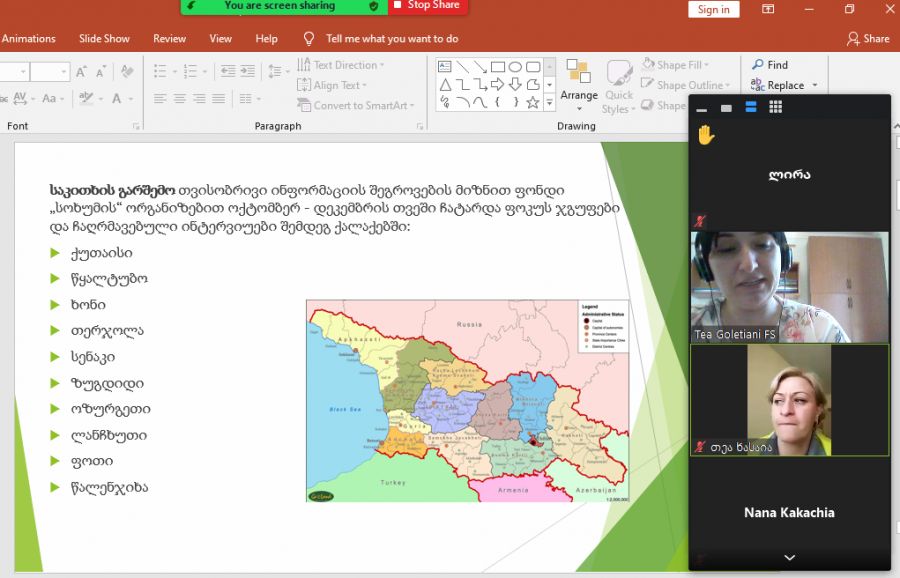Viewport: 900px width, 578px height.
Task: Click the Increase Indent icon
Action: pyautogui.click(x=248, y=71)
